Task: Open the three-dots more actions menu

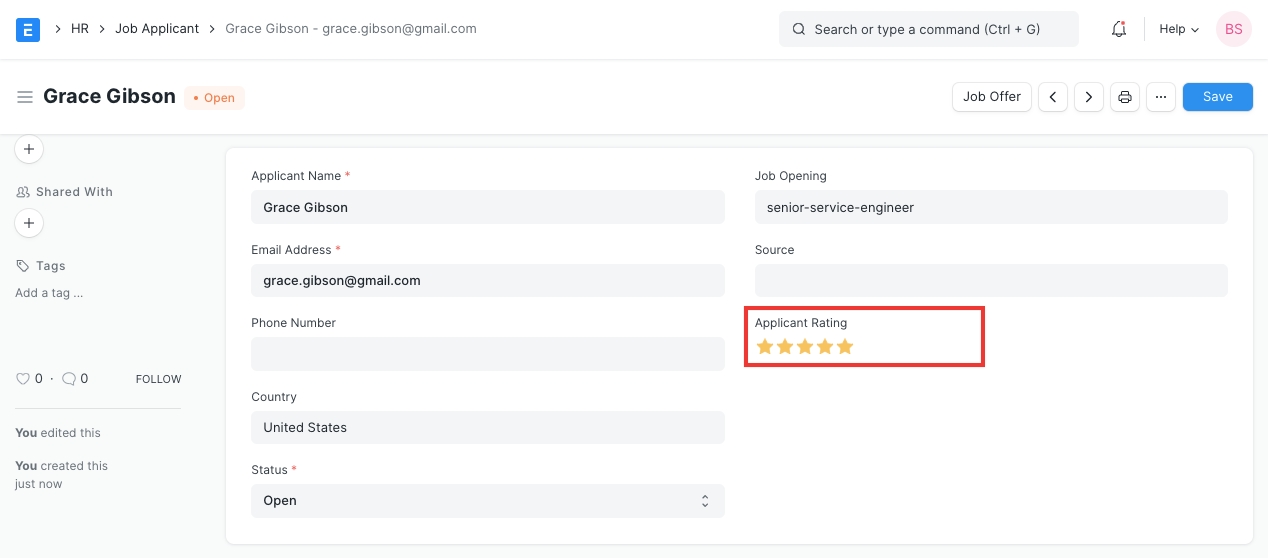Action: tap(1160, 97)
